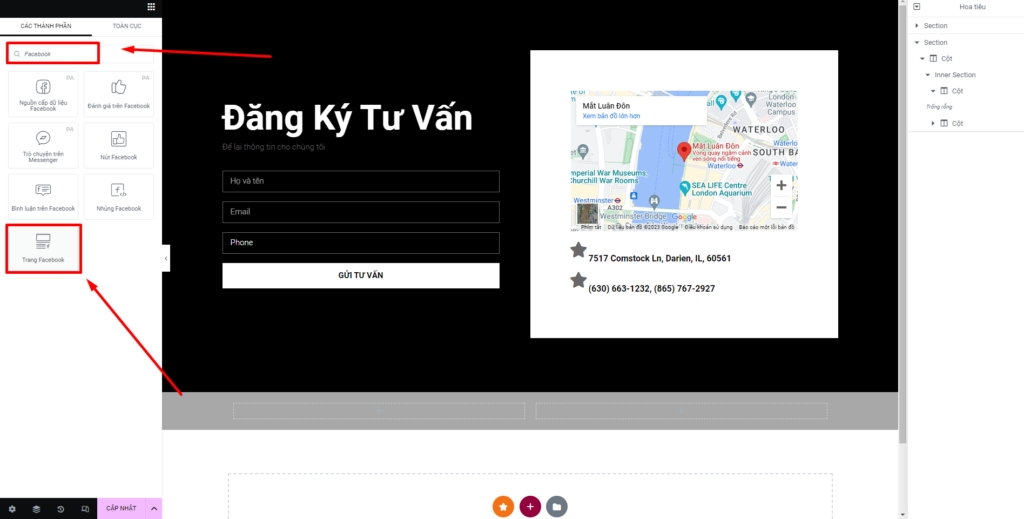Open revision history icon
The height and width of the screenshot is (519, 1024).
(60, 509)
